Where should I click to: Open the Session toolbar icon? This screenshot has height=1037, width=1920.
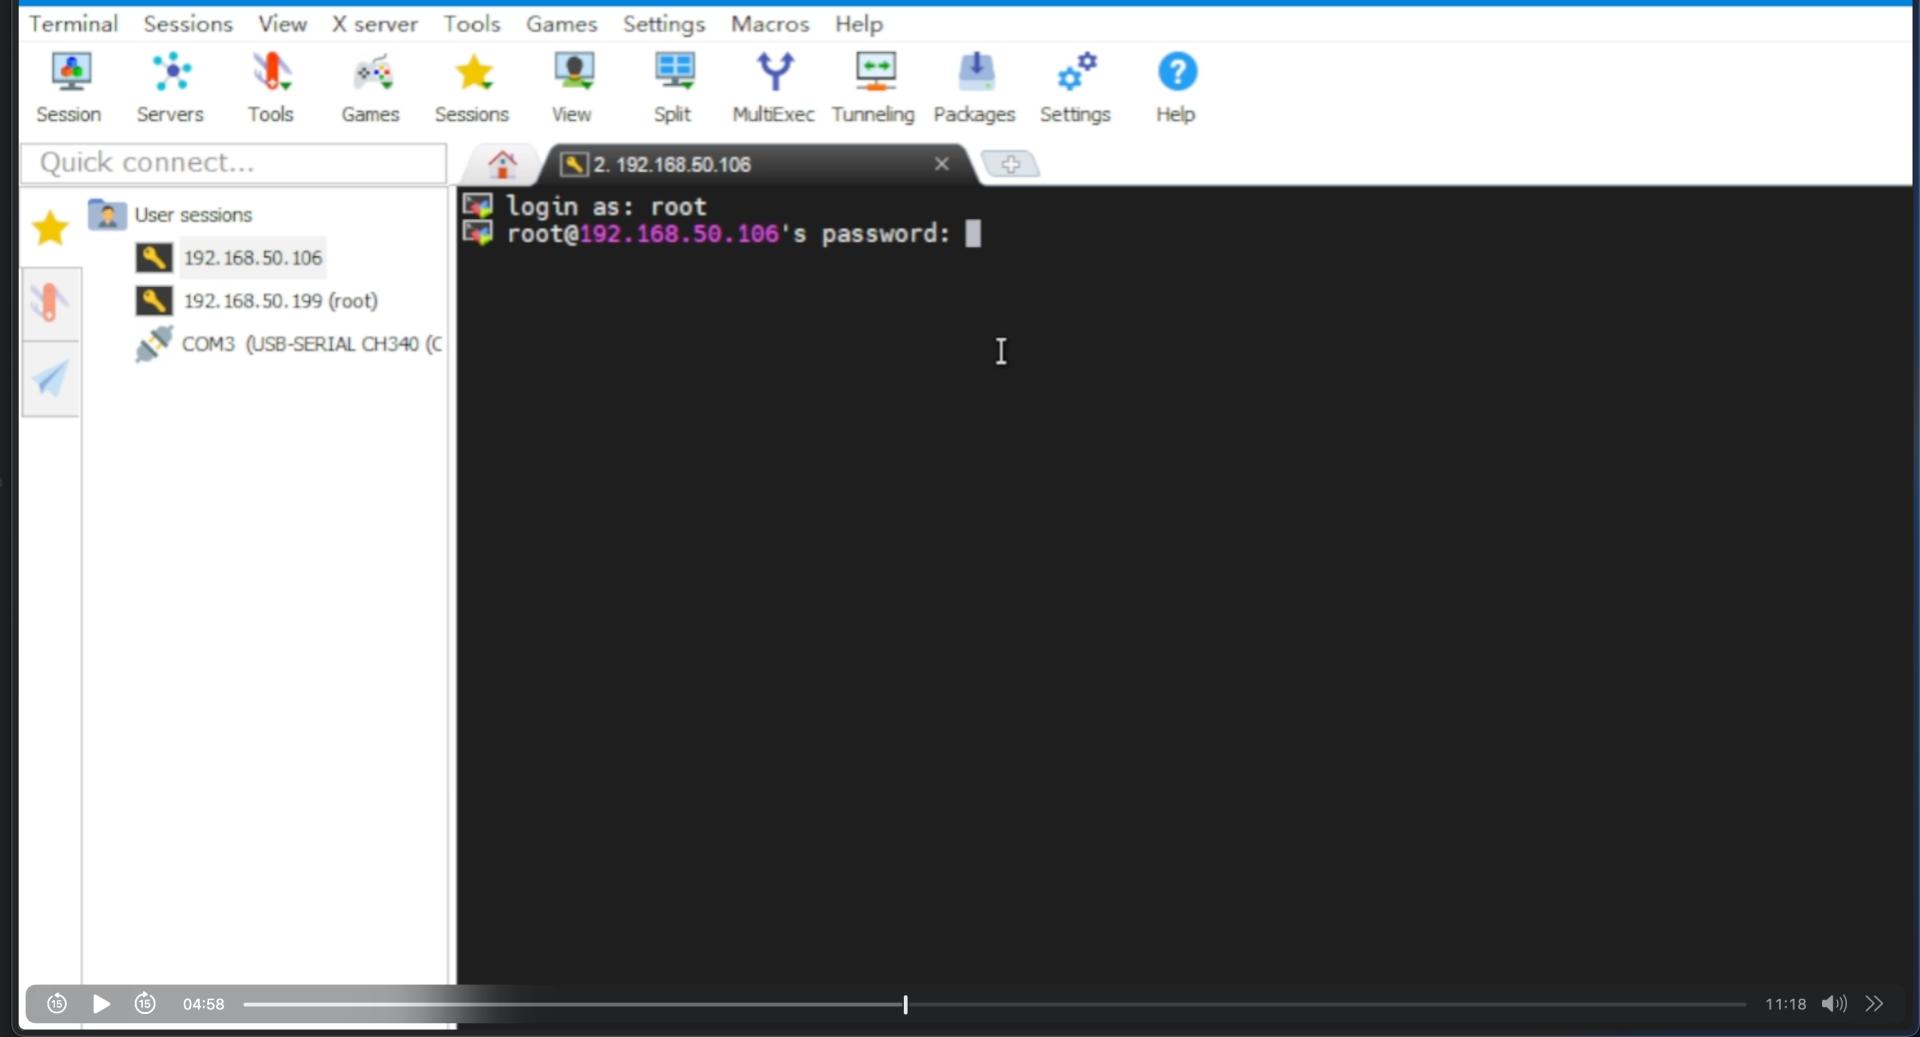tap(69, 87)
